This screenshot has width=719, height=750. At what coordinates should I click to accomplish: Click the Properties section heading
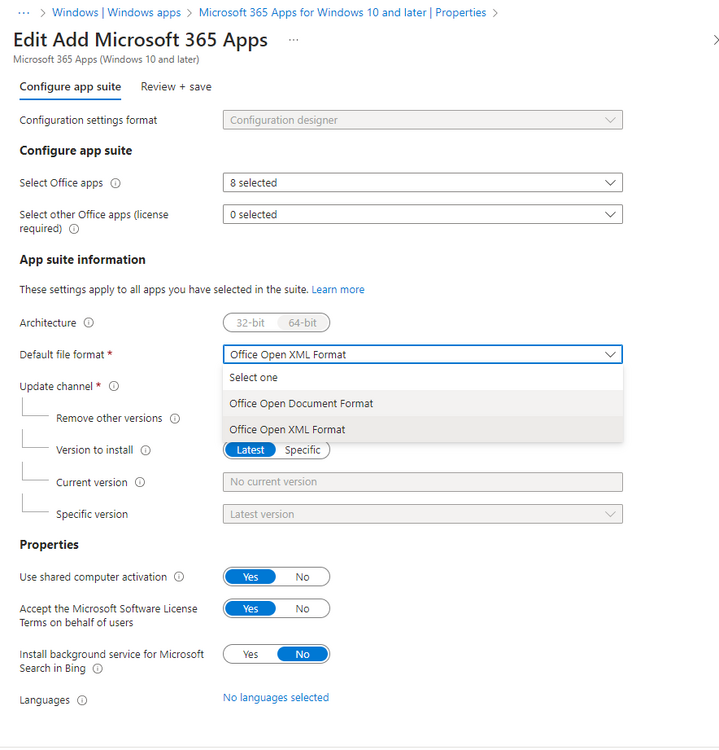click(x=49, y=545)
